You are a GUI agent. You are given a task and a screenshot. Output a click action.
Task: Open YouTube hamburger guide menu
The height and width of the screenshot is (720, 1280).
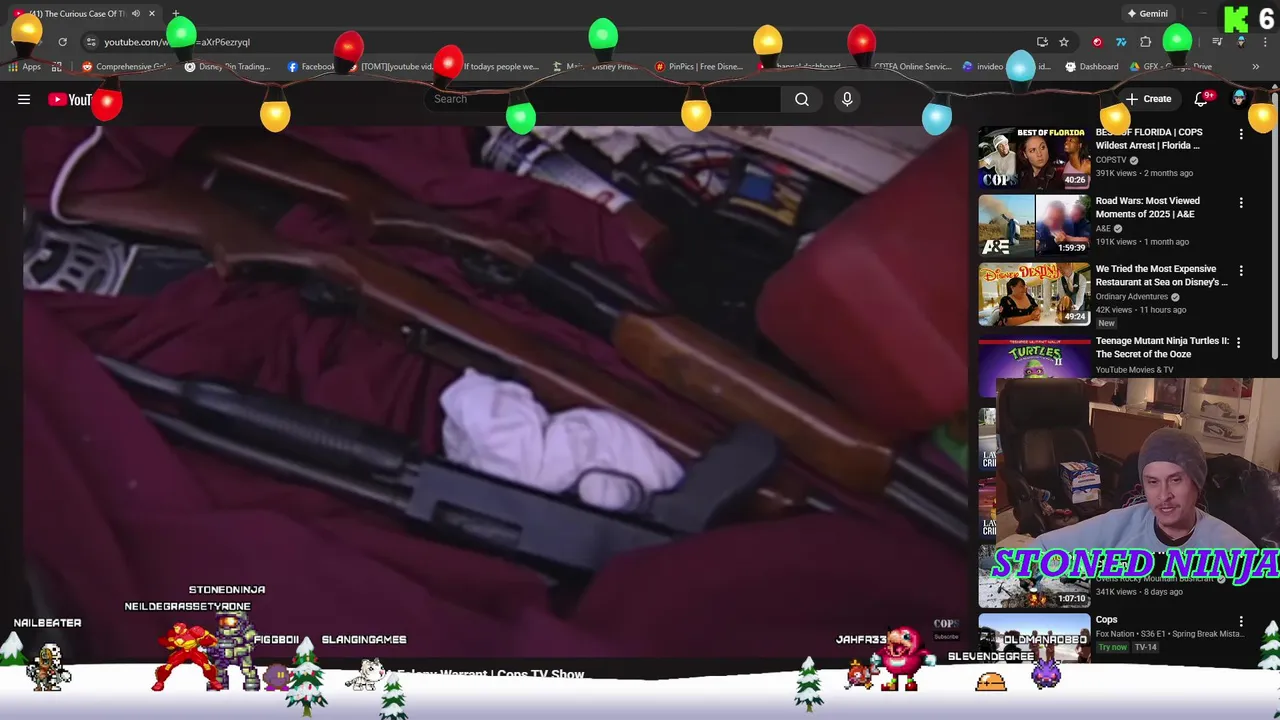[x=24, y=99]
